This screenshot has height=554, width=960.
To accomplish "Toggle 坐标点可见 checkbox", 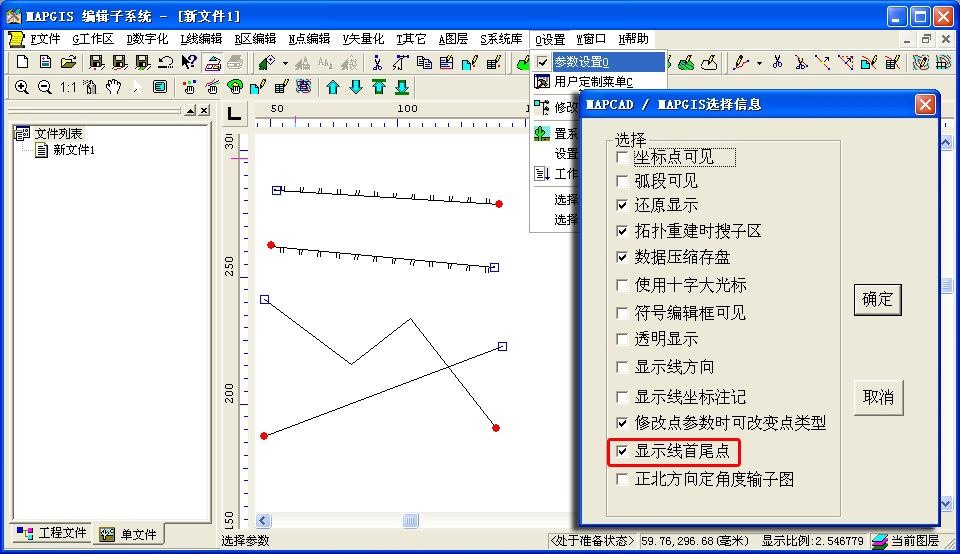I will [622, 157].
